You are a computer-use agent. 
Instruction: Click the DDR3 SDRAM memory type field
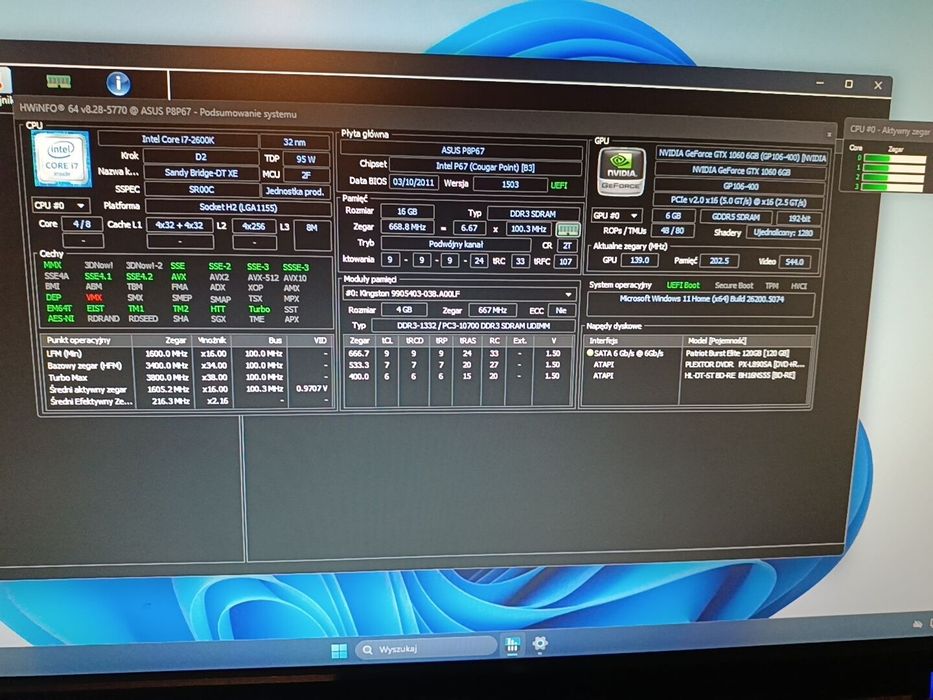[533, 214]
